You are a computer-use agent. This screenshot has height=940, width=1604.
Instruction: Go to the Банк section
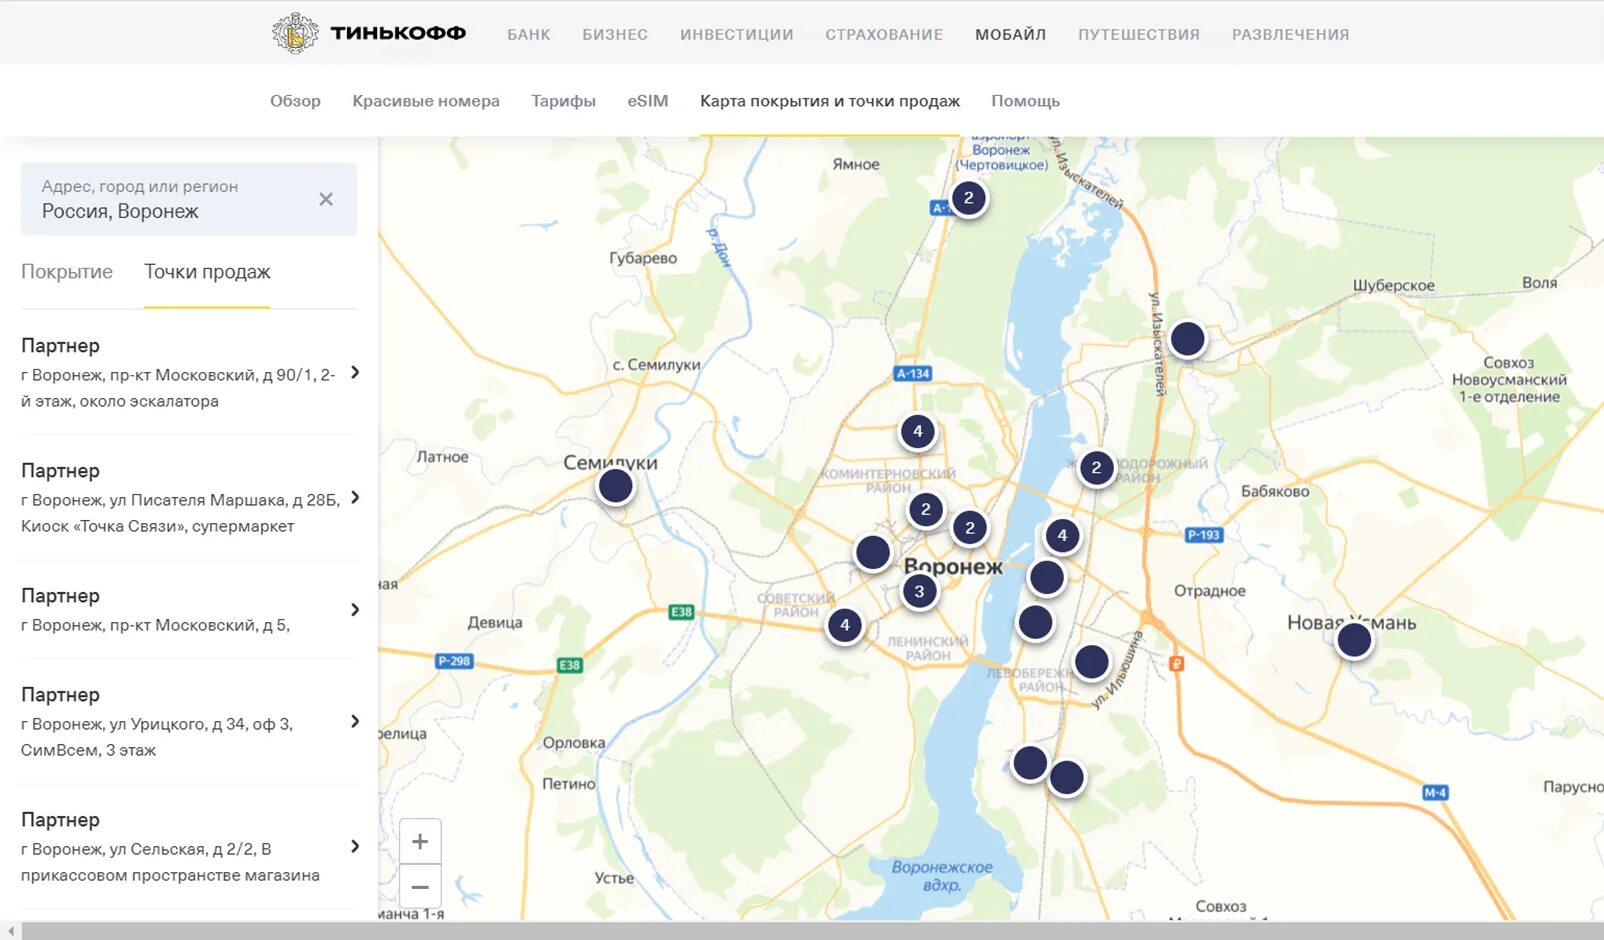(x=529, y=34)
